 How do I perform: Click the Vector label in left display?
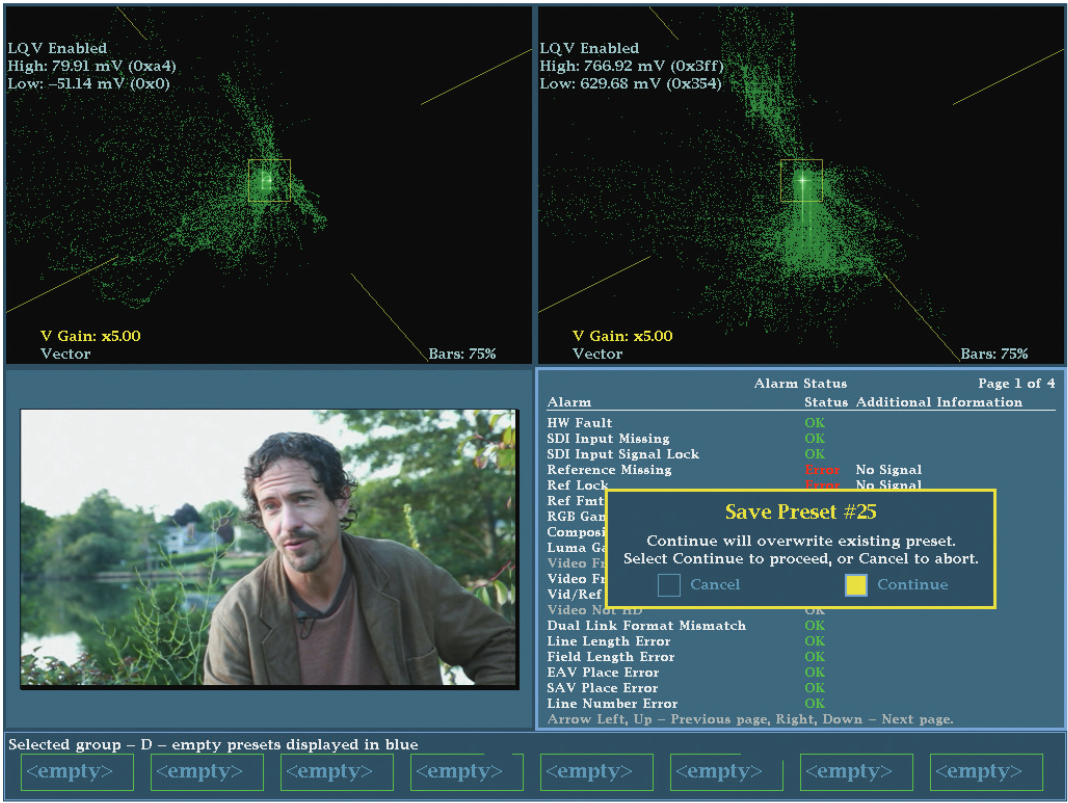coord(65,353)
